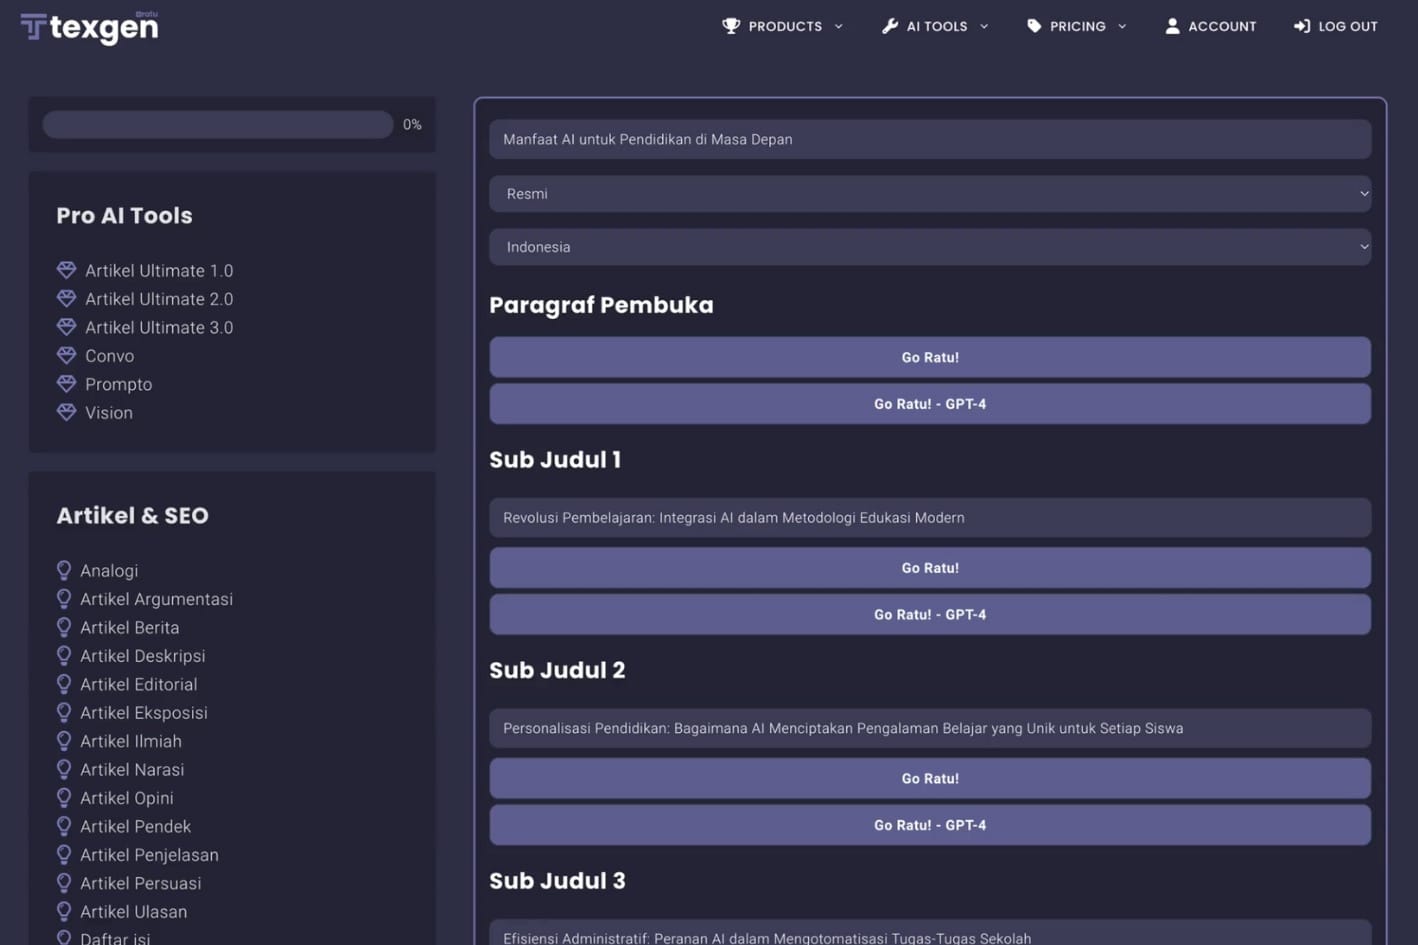Click the price tag icon beside Pricing
Screen dimensions: 1418x945
click(x=1034, y=26)
